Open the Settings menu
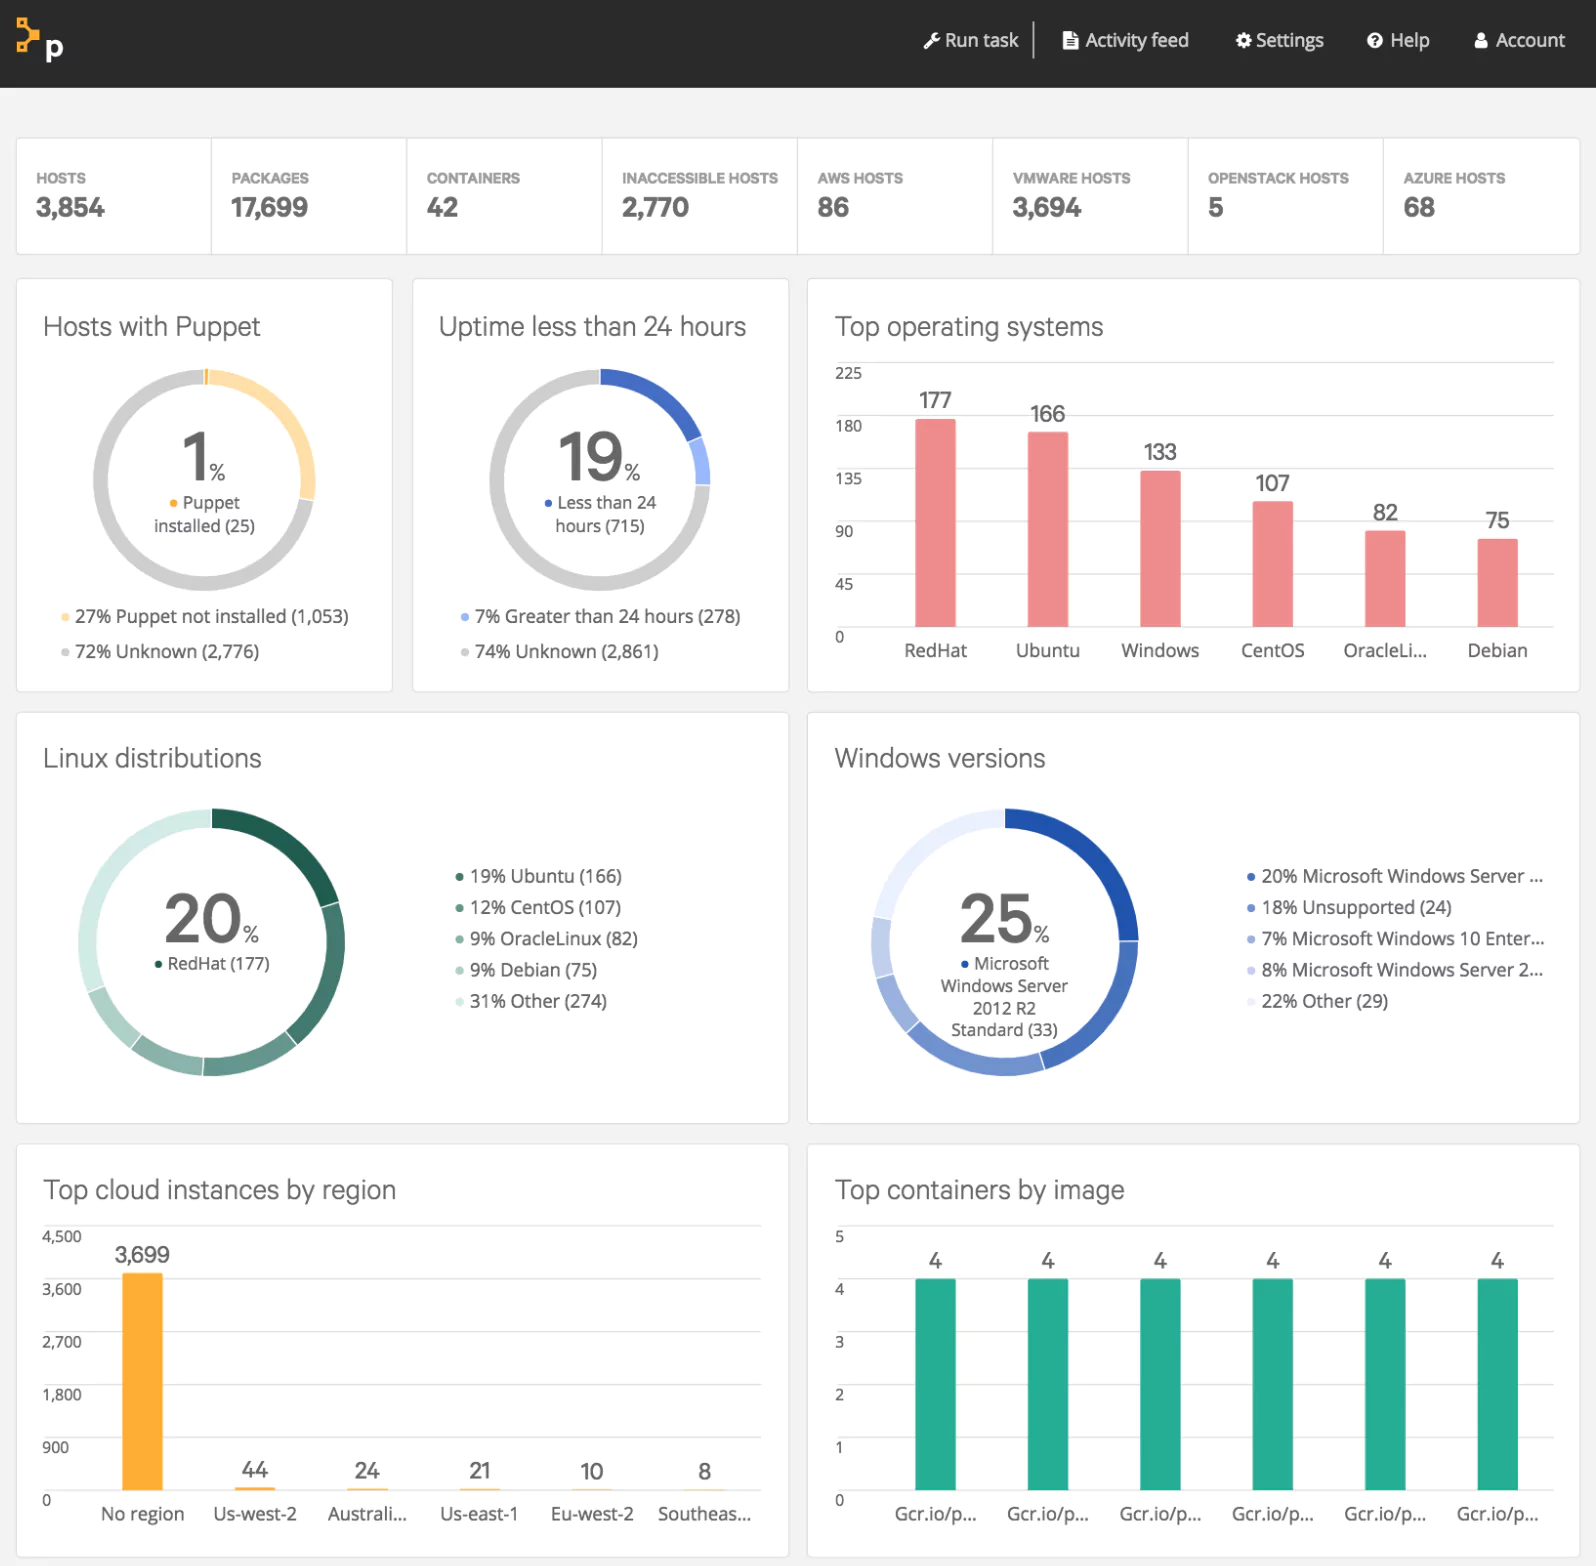Image resolution: width=1596 pixels, height=1566 pixels. 1279,41
